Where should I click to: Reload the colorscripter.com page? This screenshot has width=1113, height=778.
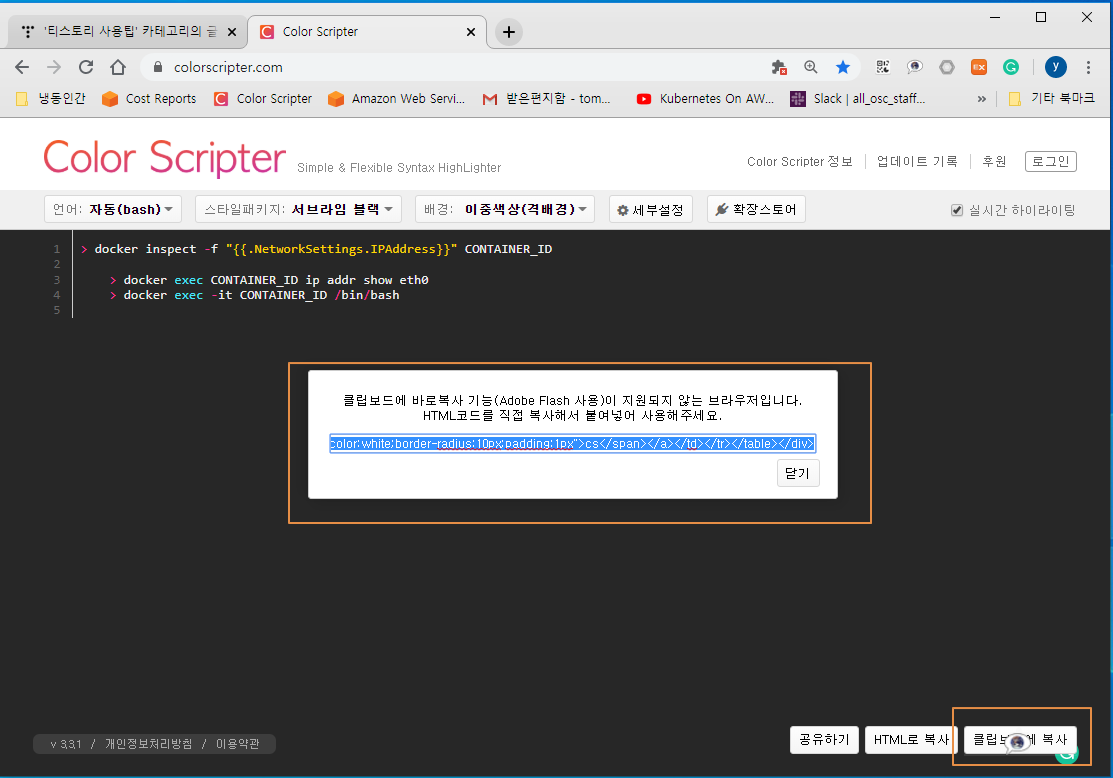[86, 67]
